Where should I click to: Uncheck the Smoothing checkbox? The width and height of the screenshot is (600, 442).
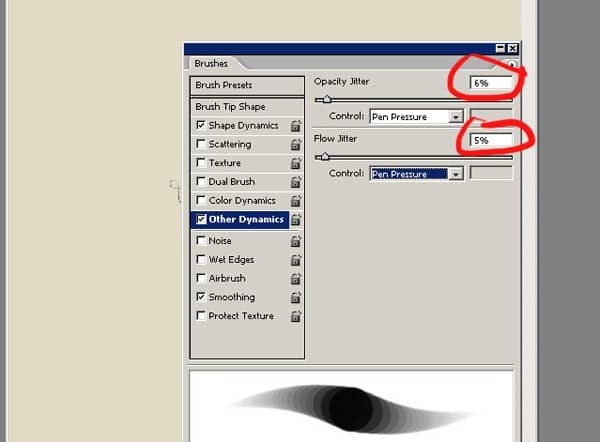click(201, 296)
